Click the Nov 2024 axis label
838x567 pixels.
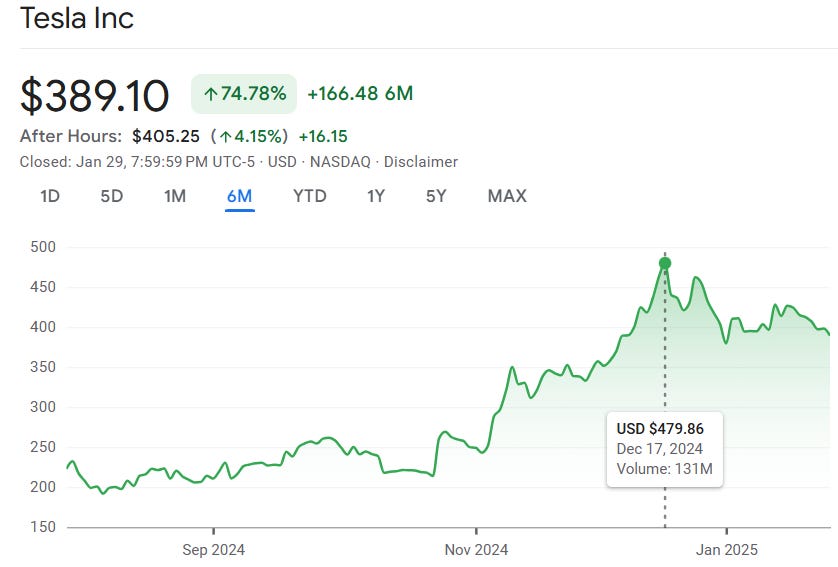coord(476,550)
